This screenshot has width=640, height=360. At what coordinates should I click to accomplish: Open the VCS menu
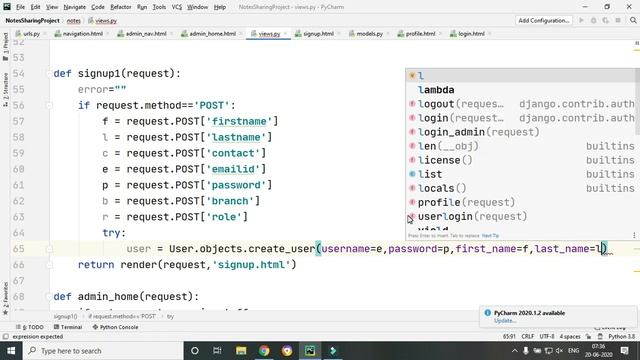(177, 7)
